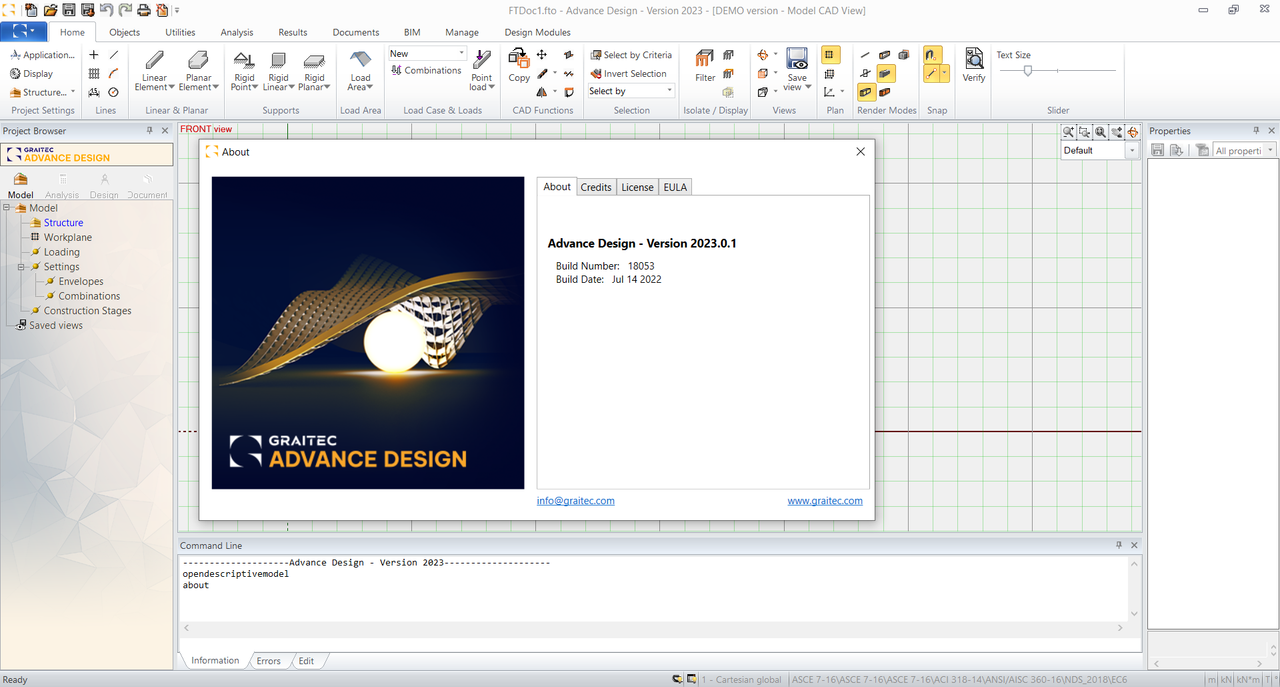Select the Linear Element tool
Screen dimensions: 1280x687
(155, 70)
